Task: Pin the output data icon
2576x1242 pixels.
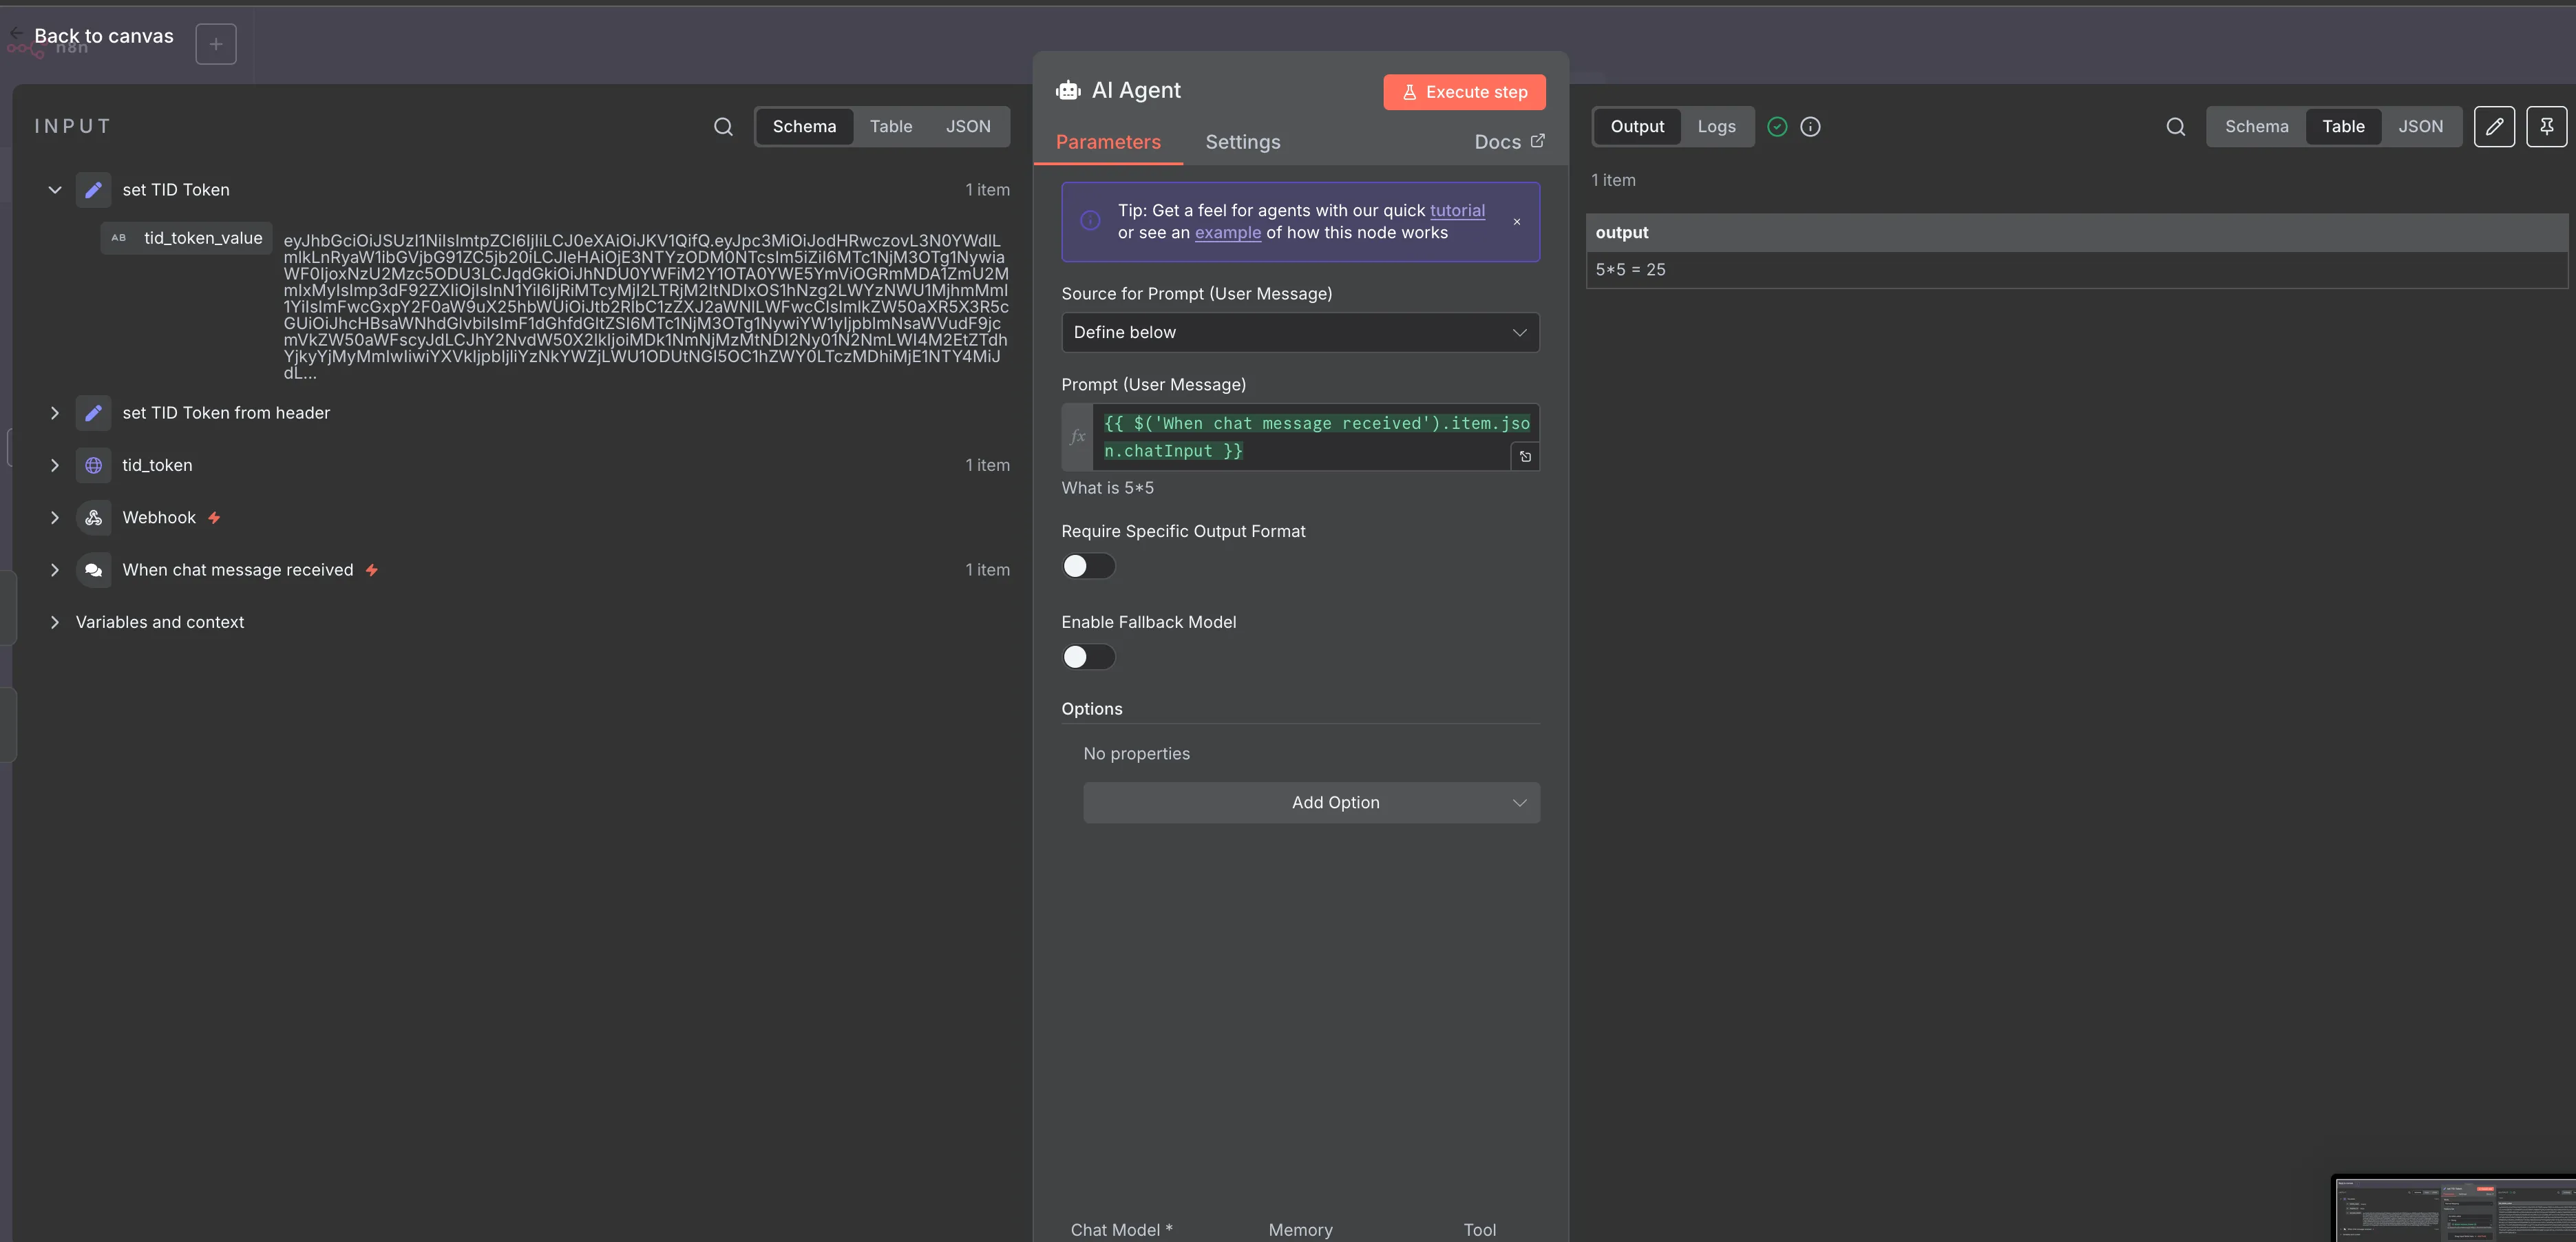Action: [x=2546, y=127]
